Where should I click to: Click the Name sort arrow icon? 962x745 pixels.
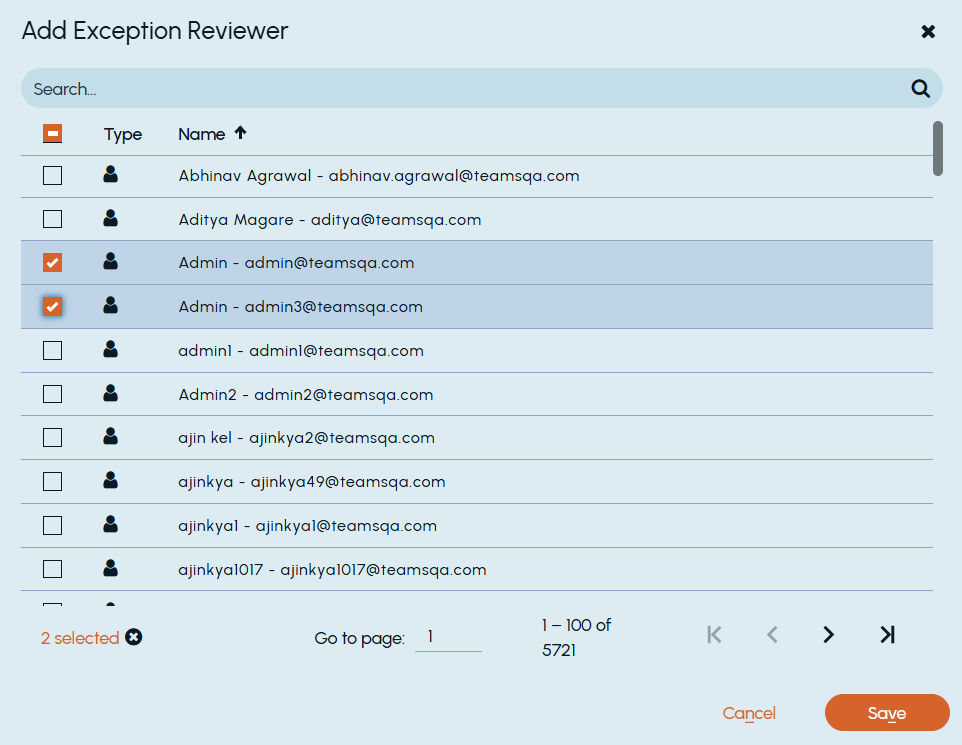[240, 133]
